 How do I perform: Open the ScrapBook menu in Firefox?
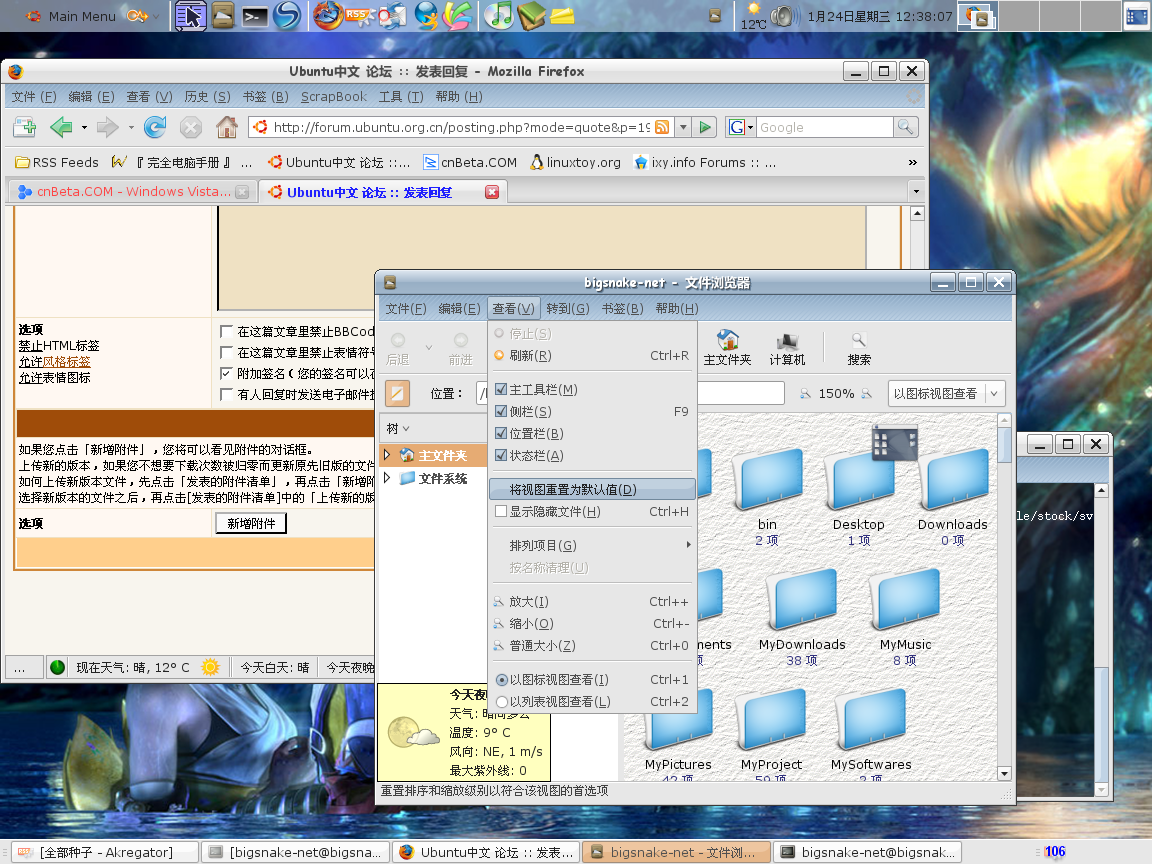334,97
